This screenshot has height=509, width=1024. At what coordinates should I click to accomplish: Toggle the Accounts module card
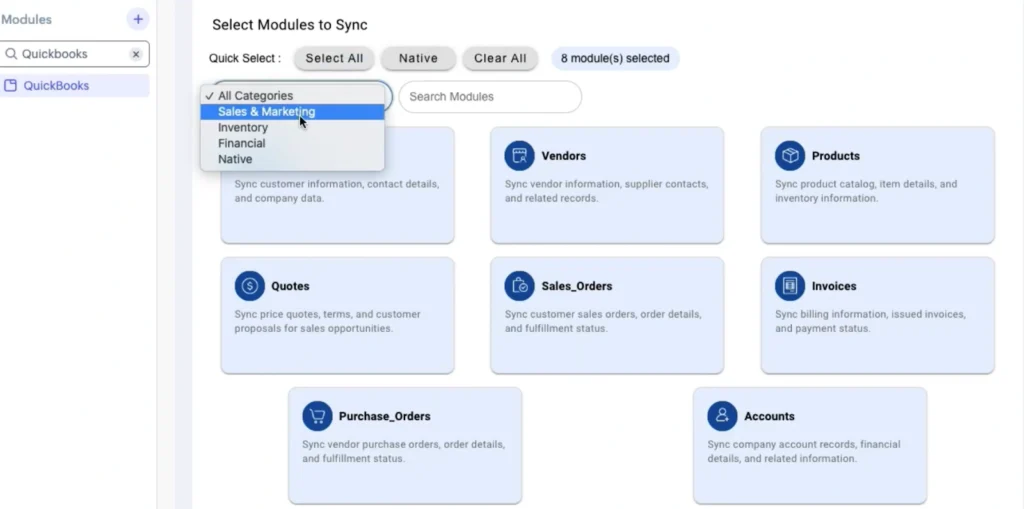(x=810, y=445)
